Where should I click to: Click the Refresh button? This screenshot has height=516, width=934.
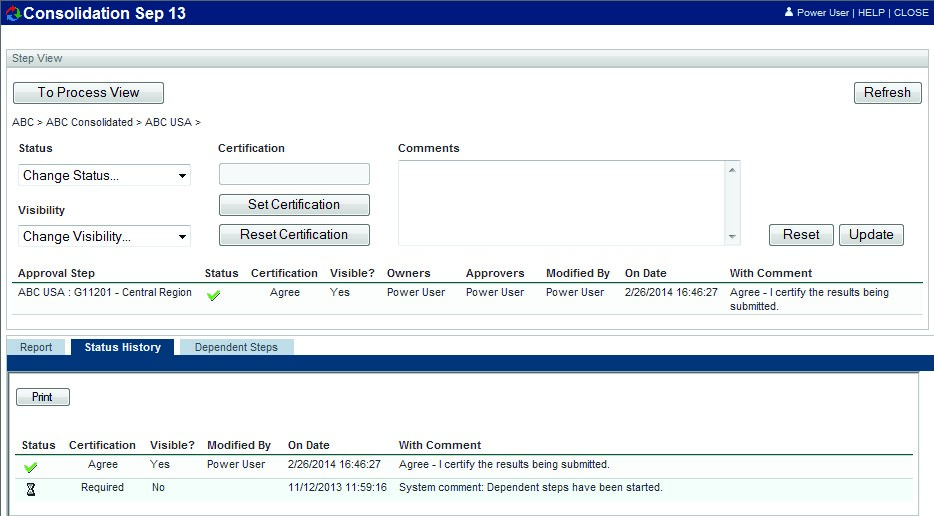point(887,93)
